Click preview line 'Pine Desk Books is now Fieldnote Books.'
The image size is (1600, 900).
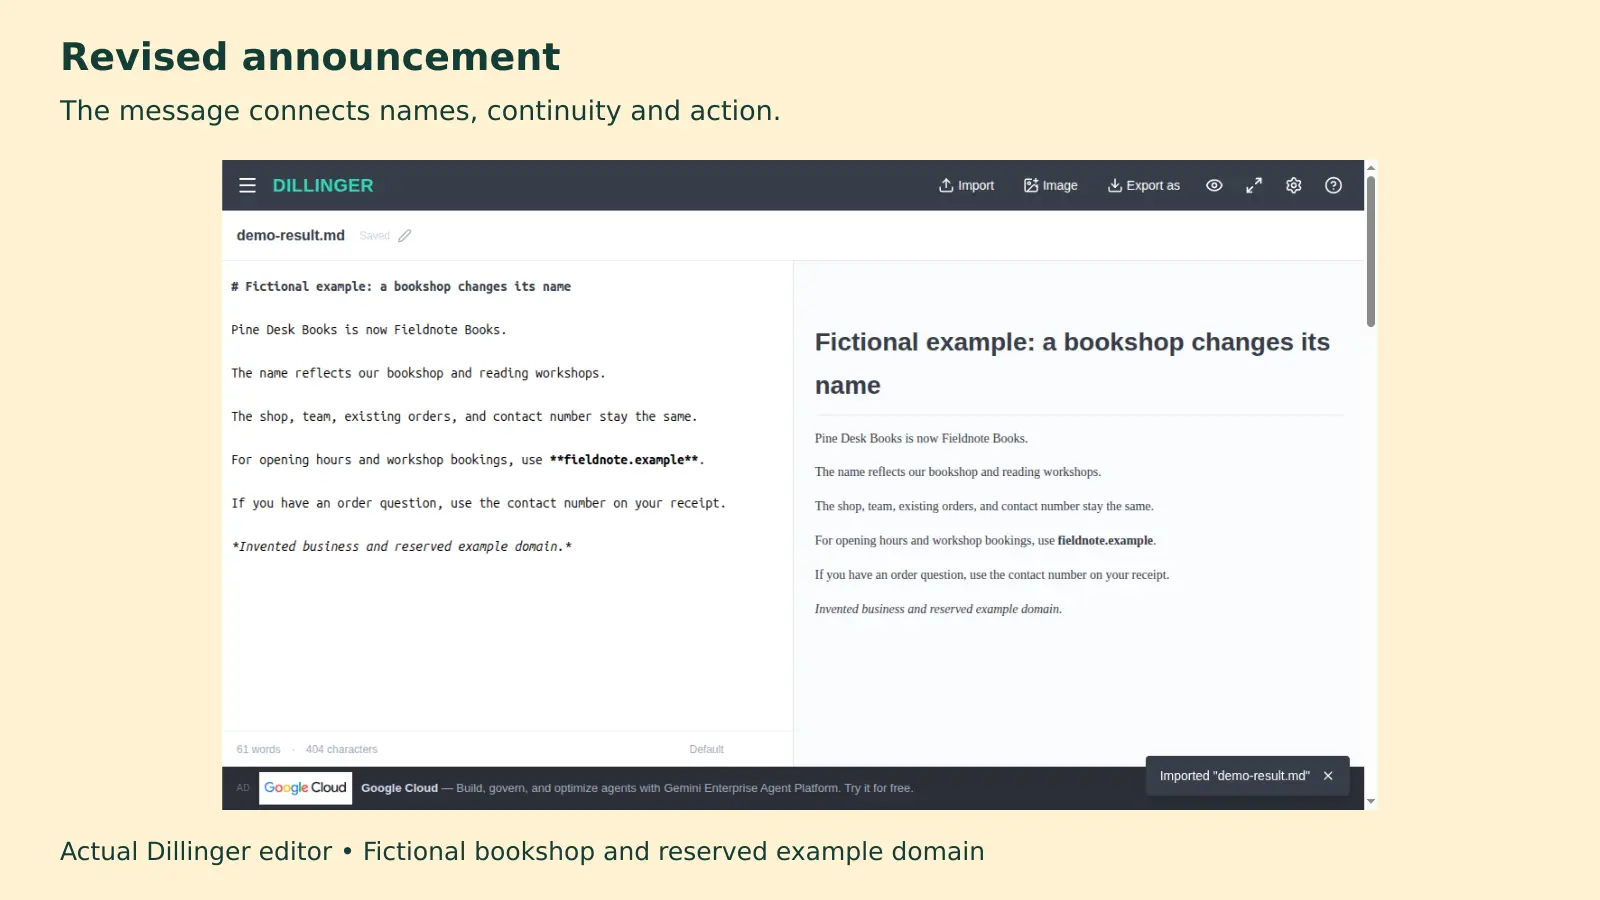[921, 438]
